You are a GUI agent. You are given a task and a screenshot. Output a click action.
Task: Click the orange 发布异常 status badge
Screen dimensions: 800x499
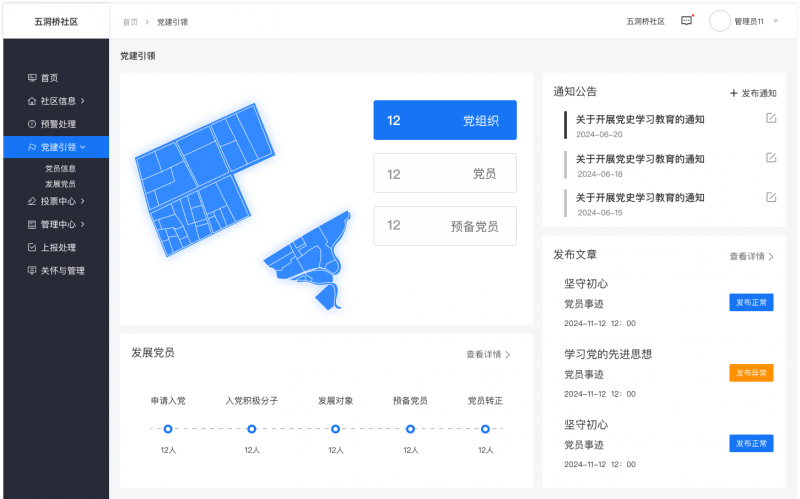(751, 373)
